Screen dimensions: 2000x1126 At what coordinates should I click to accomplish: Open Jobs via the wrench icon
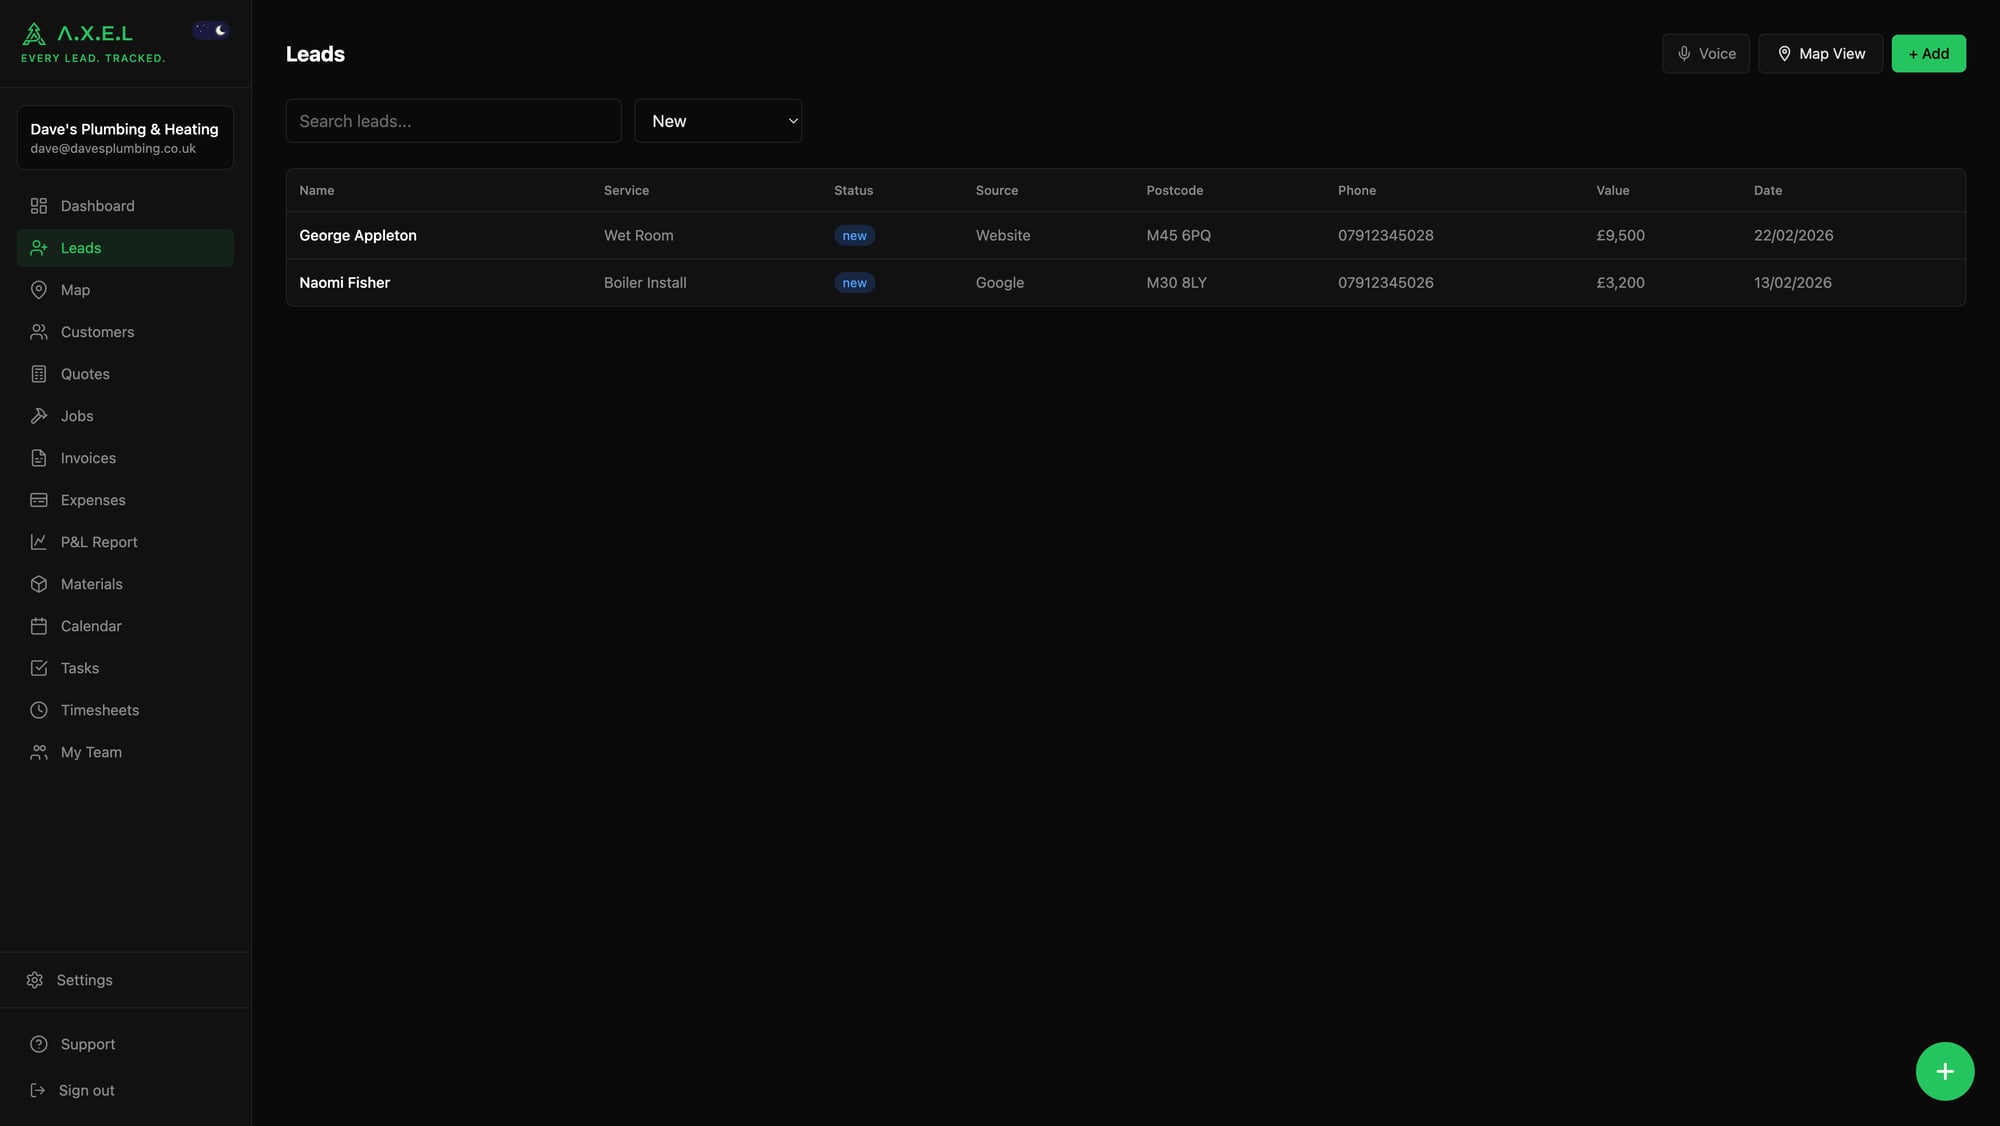point(39,416)
